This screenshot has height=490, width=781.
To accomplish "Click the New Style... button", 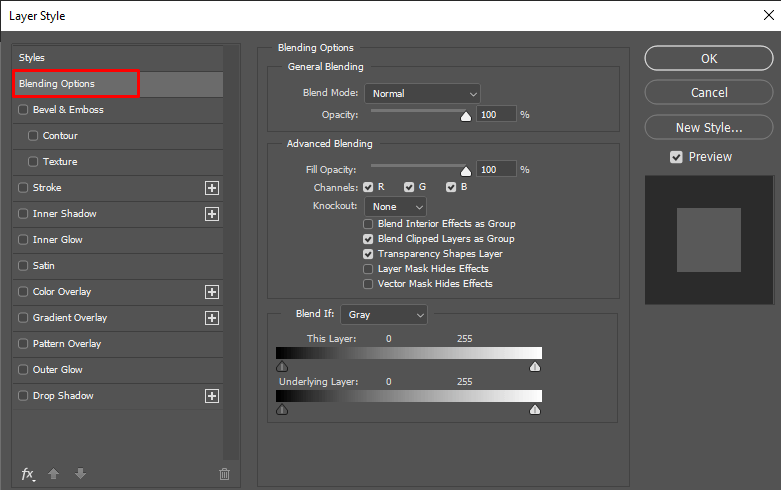I will tap(708, 127).
